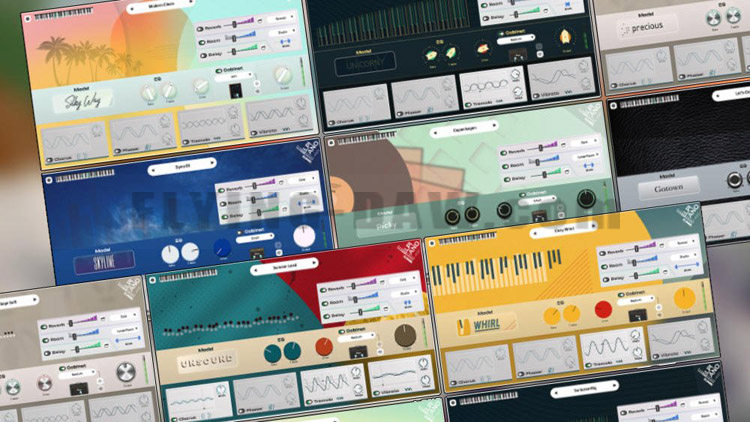
Task: Click previous preset arrow in Unsound panel
Action: click(x=255, y=270)
